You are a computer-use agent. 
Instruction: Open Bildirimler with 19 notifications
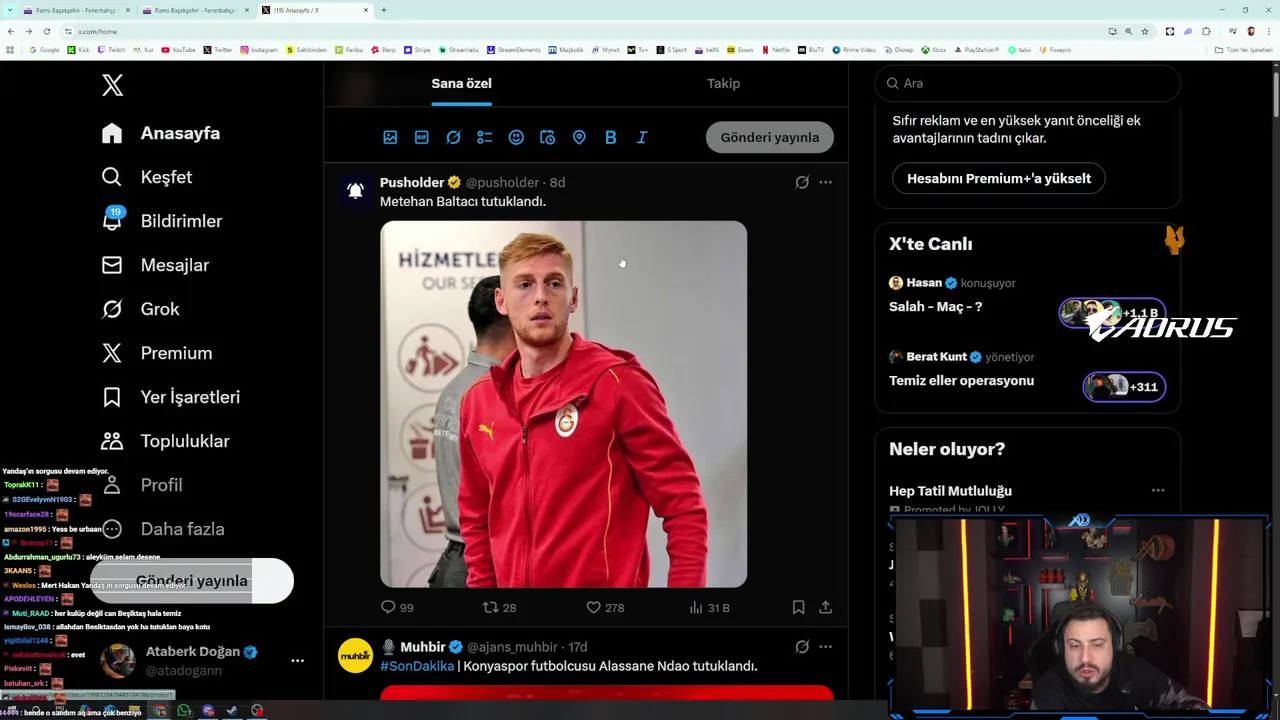point(162,221)
